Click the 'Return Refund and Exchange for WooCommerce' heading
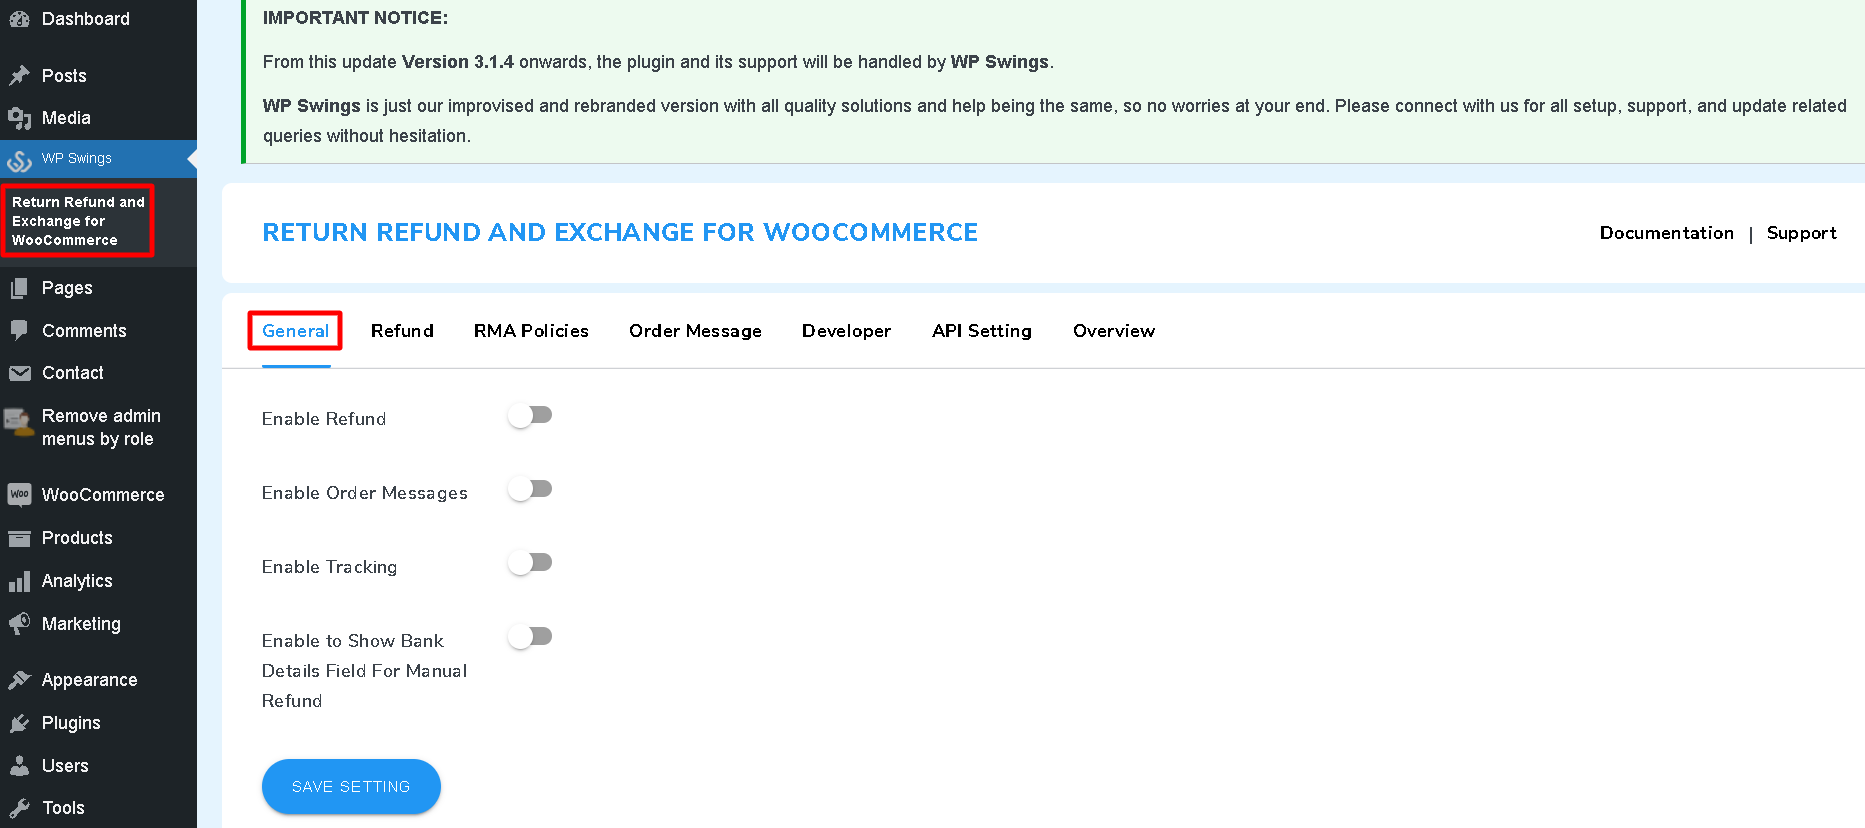1865x828 pixels. [x=620, y=232]
